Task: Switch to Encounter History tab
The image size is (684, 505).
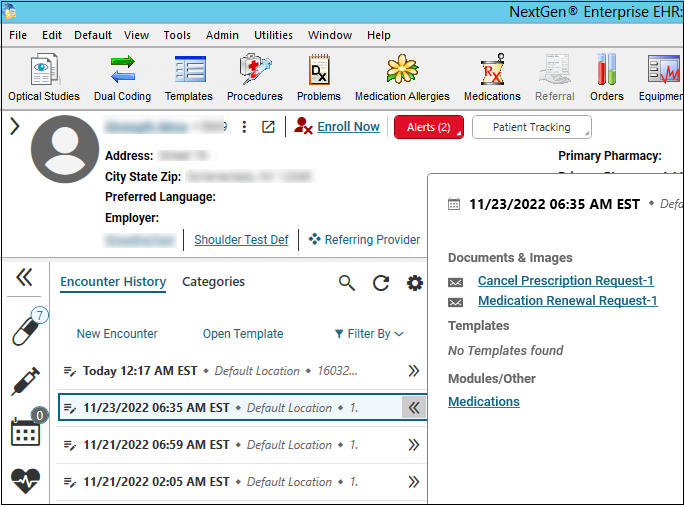Action: 113,282
